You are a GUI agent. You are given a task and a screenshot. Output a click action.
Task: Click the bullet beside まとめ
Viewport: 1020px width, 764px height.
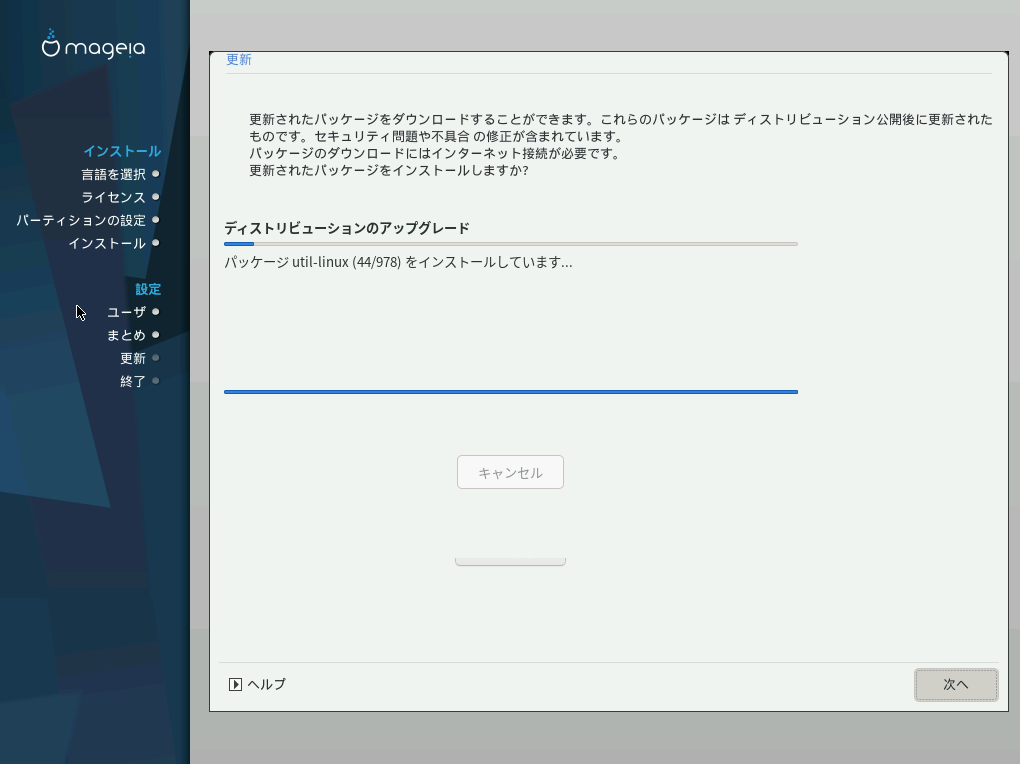156,335
